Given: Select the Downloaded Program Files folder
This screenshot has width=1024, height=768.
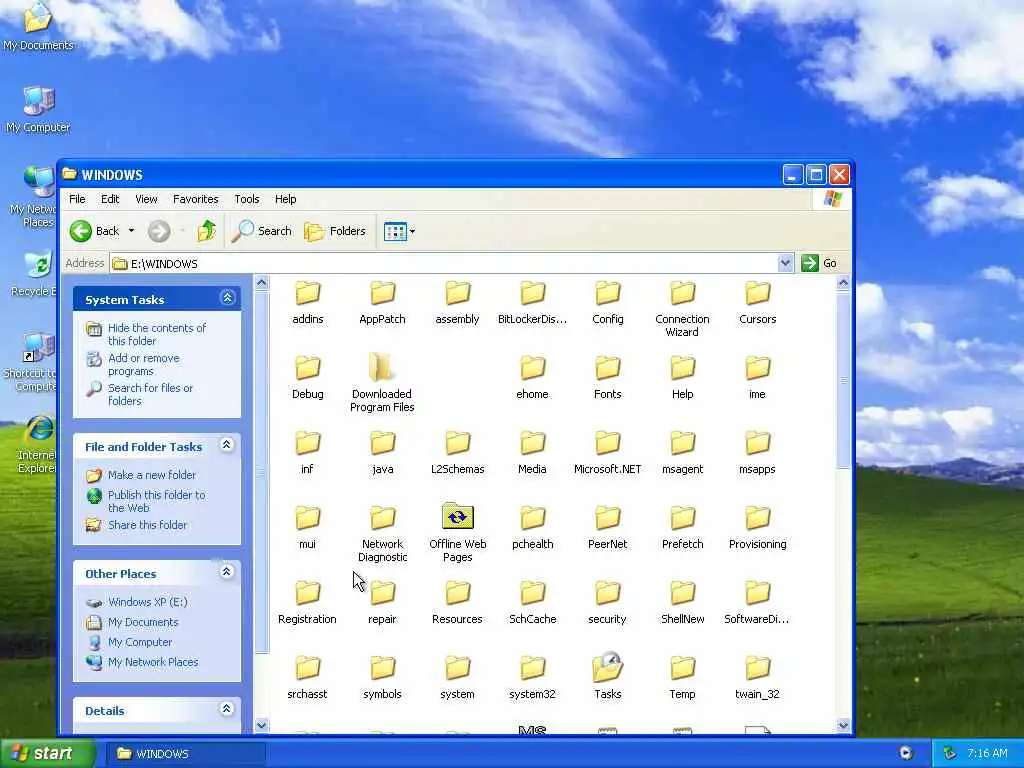Looking at the screenshot, I should 383,383.
